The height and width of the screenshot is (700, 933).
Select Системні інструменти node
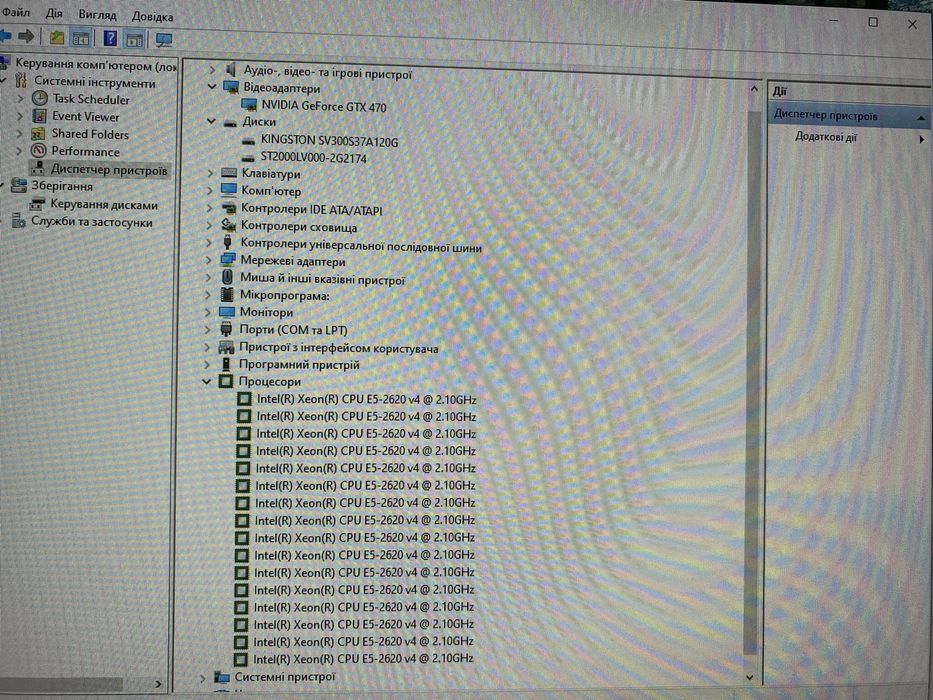click(x=94, y=82)
